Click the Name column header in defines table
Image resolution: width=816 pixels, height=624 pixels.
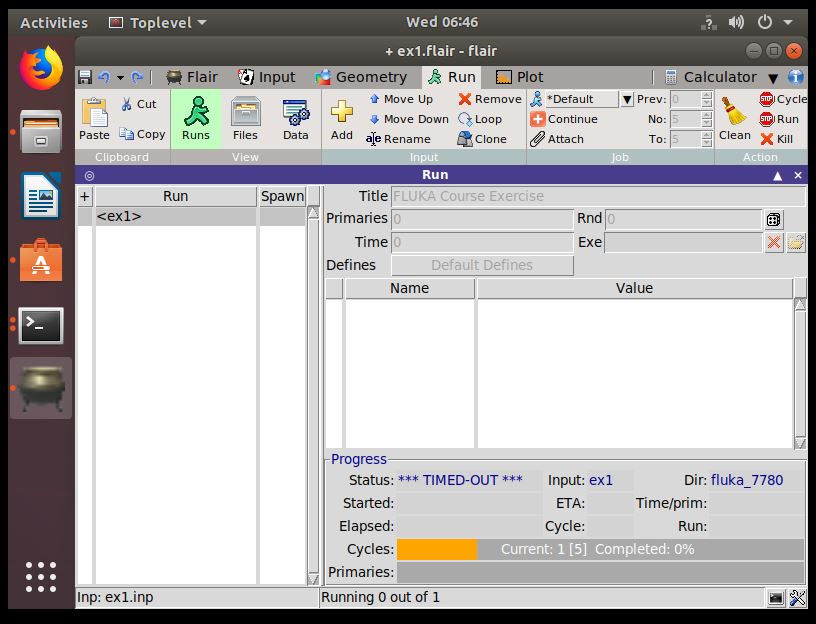click(410, 288)
